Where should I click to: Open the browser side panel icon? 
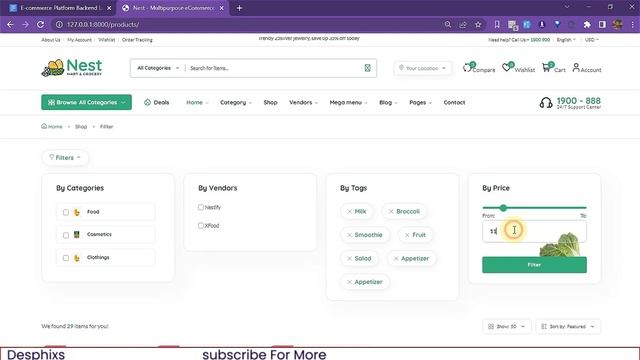coord(602,24)
